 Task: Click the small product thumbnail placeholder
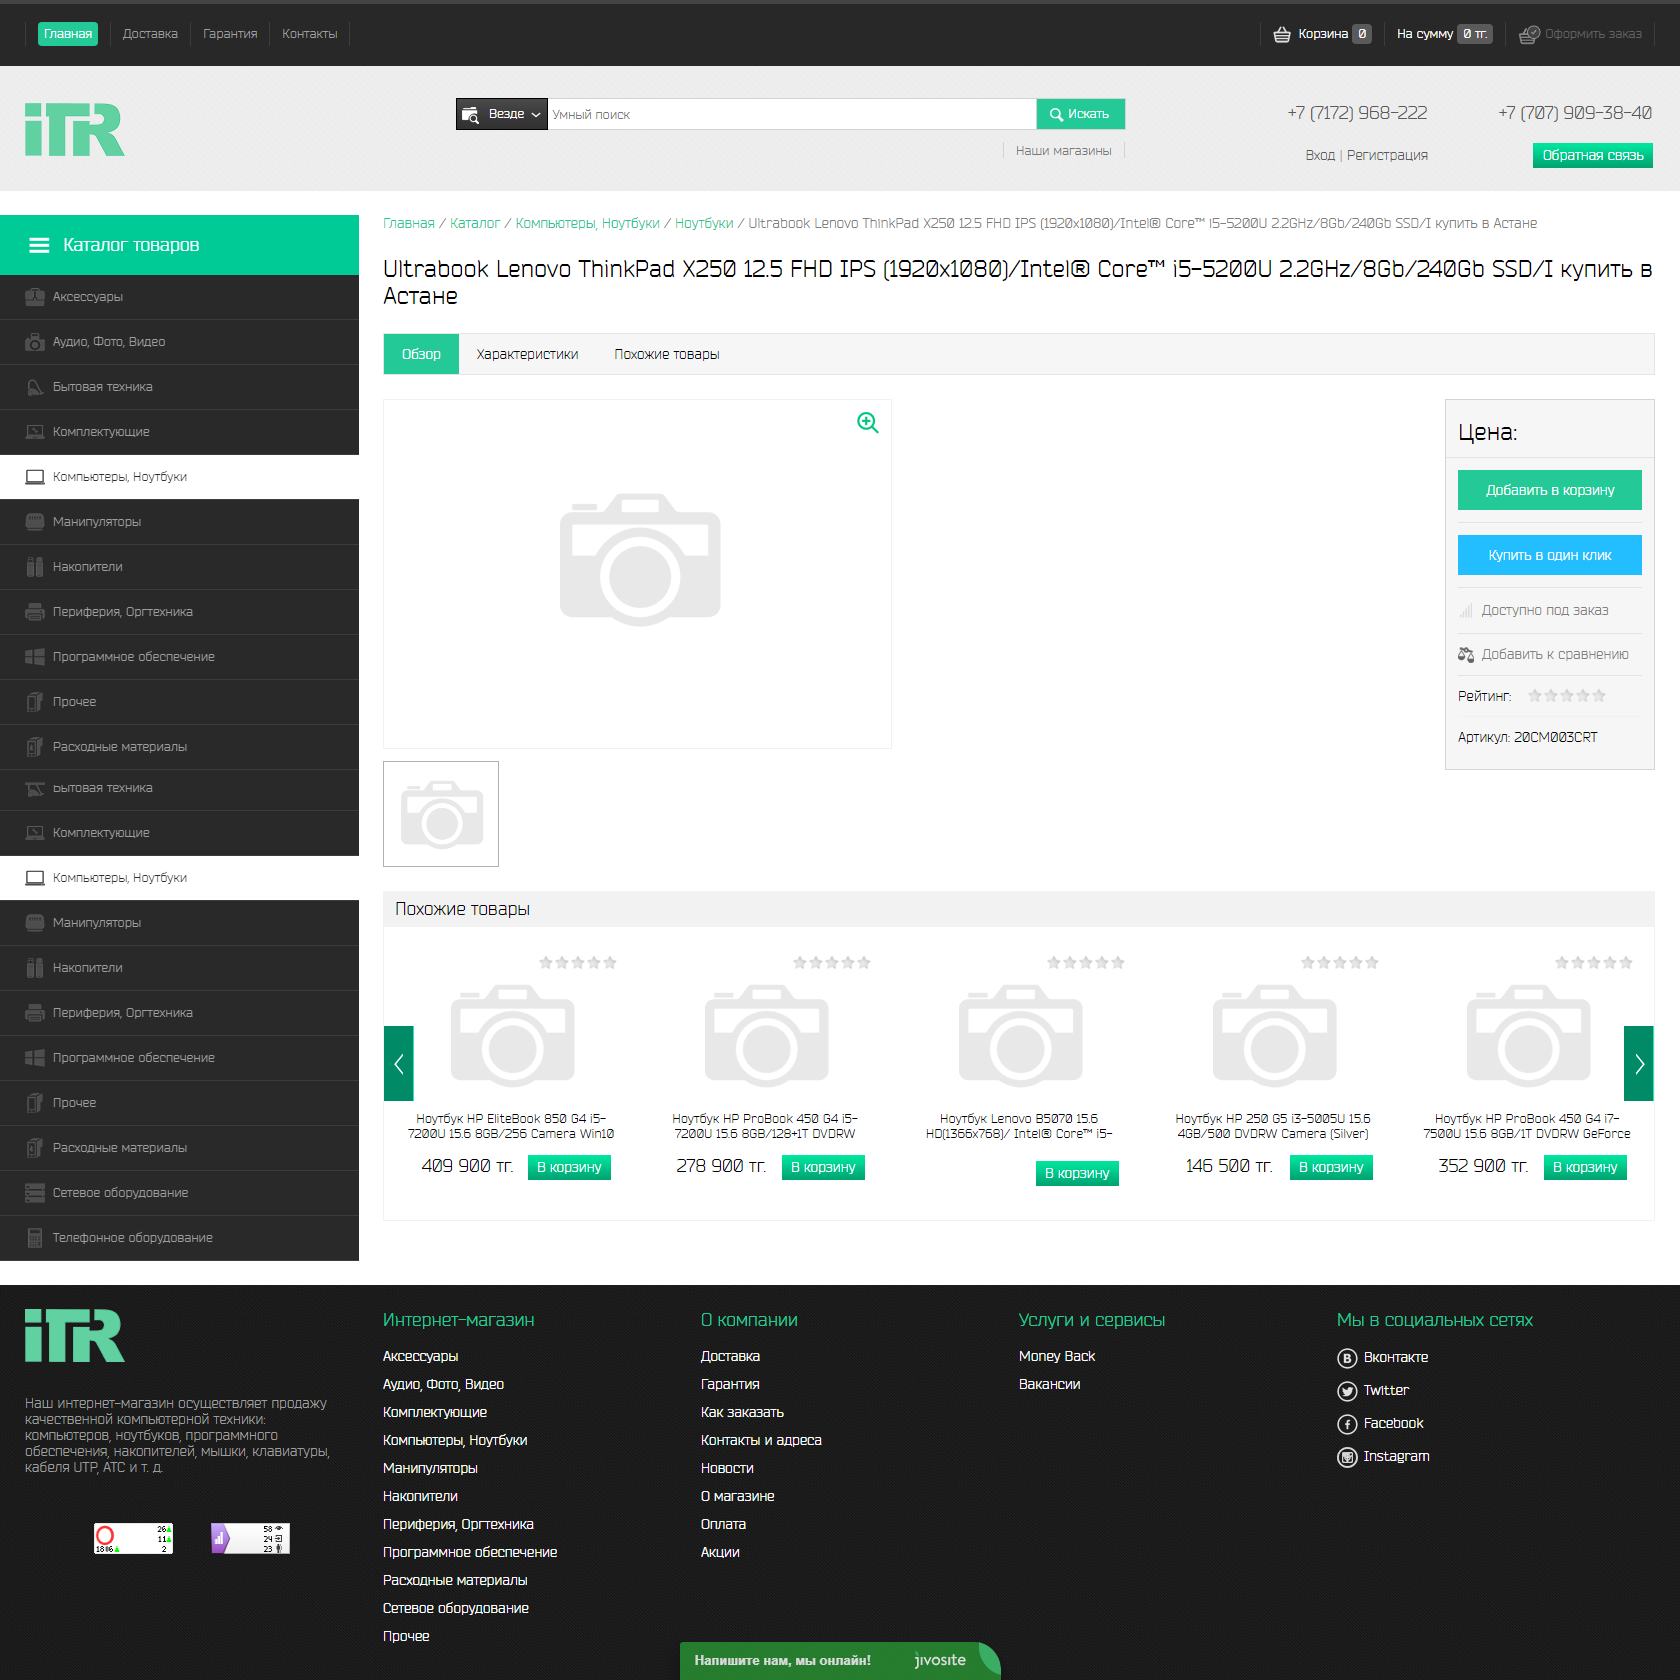[441, 814]
